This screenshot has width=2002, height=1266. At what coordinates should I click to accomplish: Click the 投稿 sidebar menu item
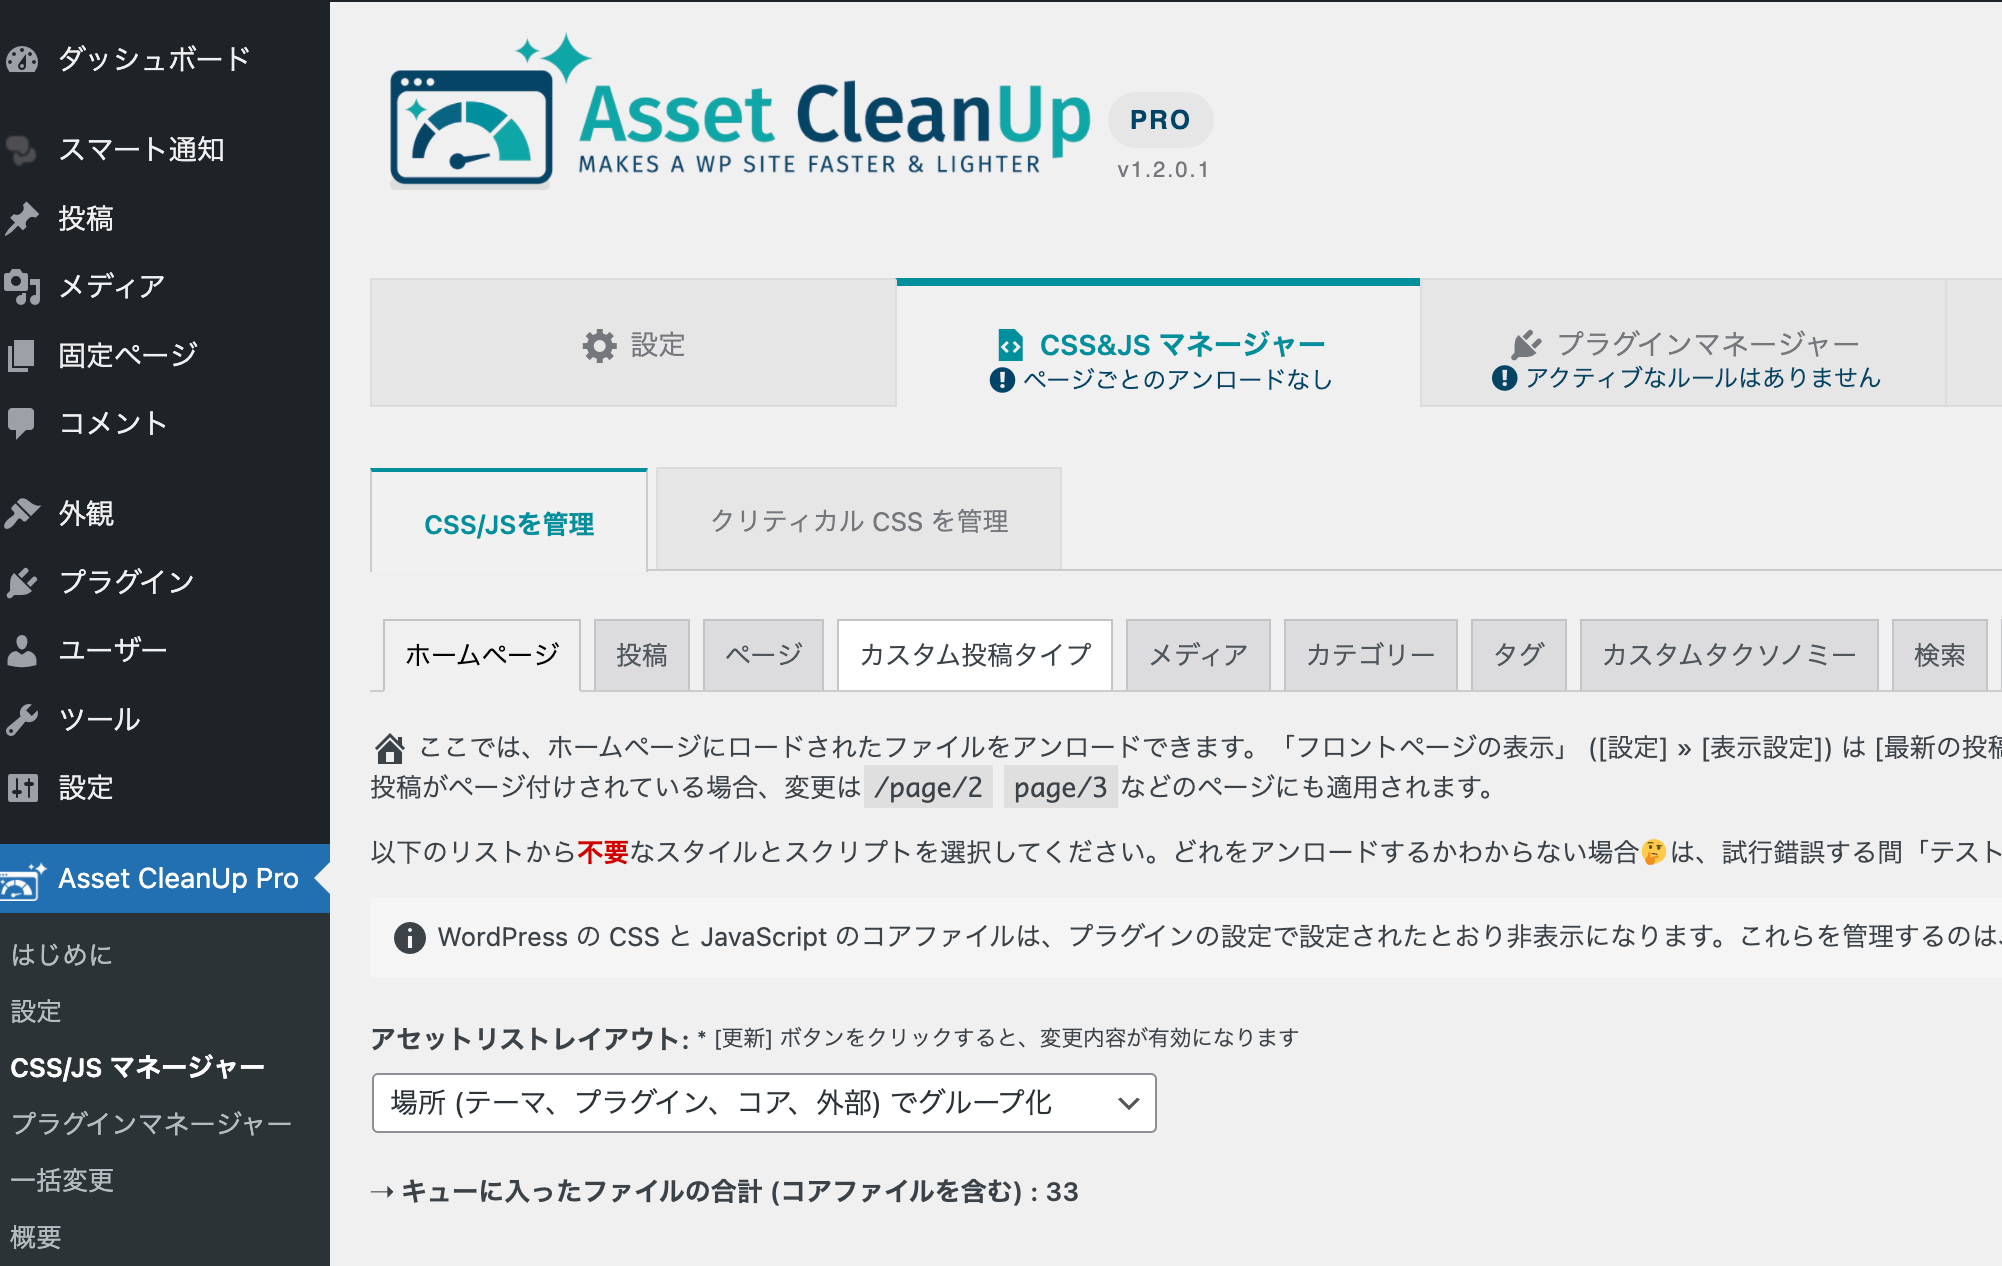(x=83, y=219)
